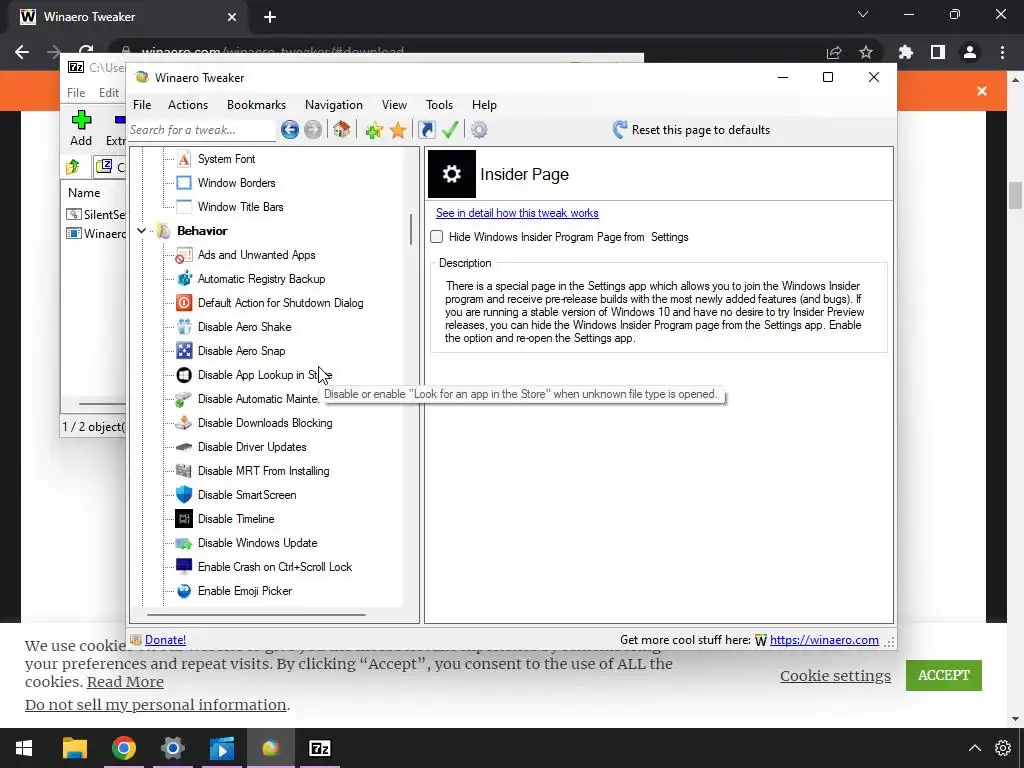Click the Disable Aero Shake icon

click(184, 327)
